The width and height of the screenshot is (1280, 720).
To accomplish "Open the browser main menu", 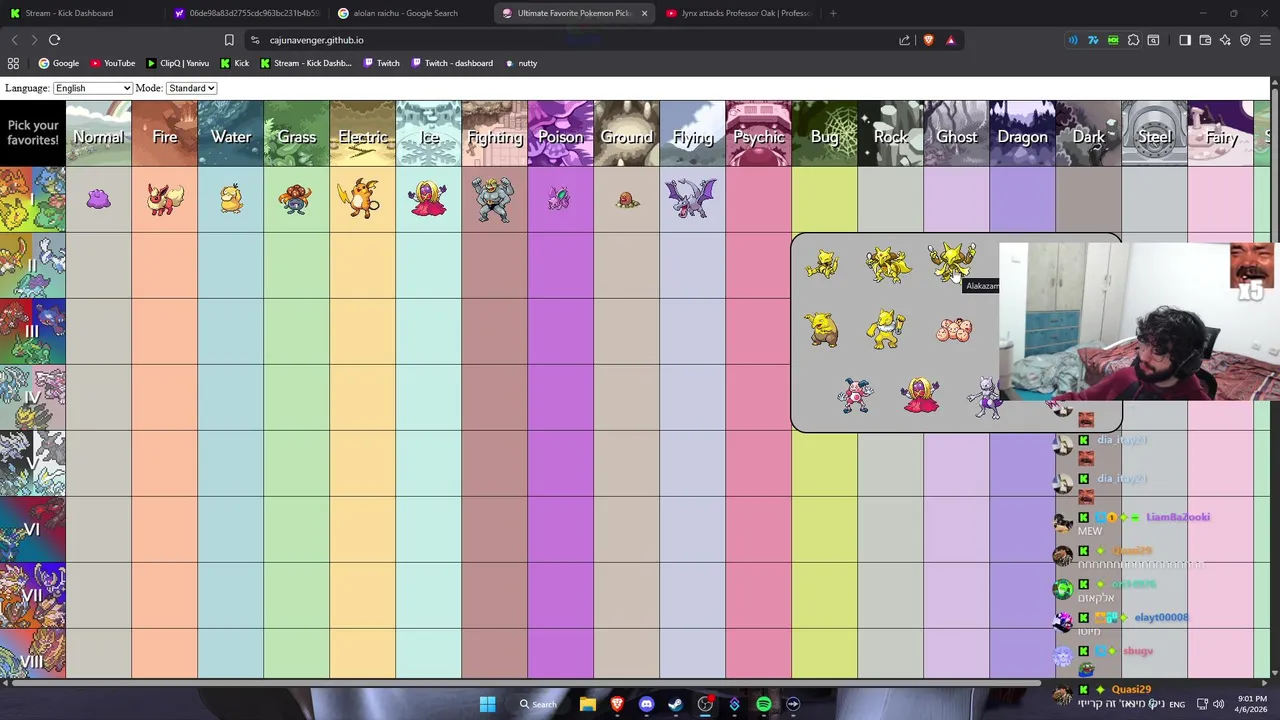I will coord(1265,40).
